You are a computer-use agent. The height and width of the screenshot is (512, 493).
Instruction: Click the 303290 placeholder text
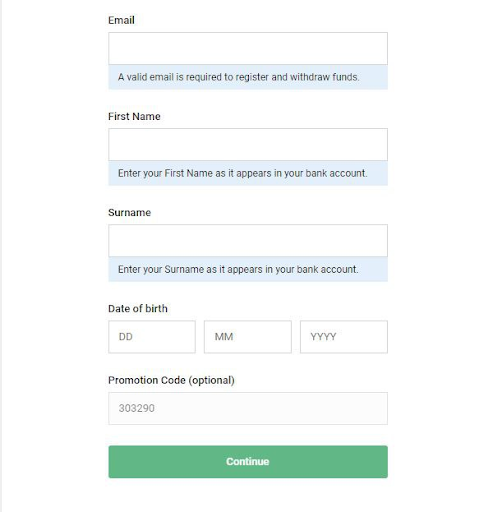click(137, 408)
